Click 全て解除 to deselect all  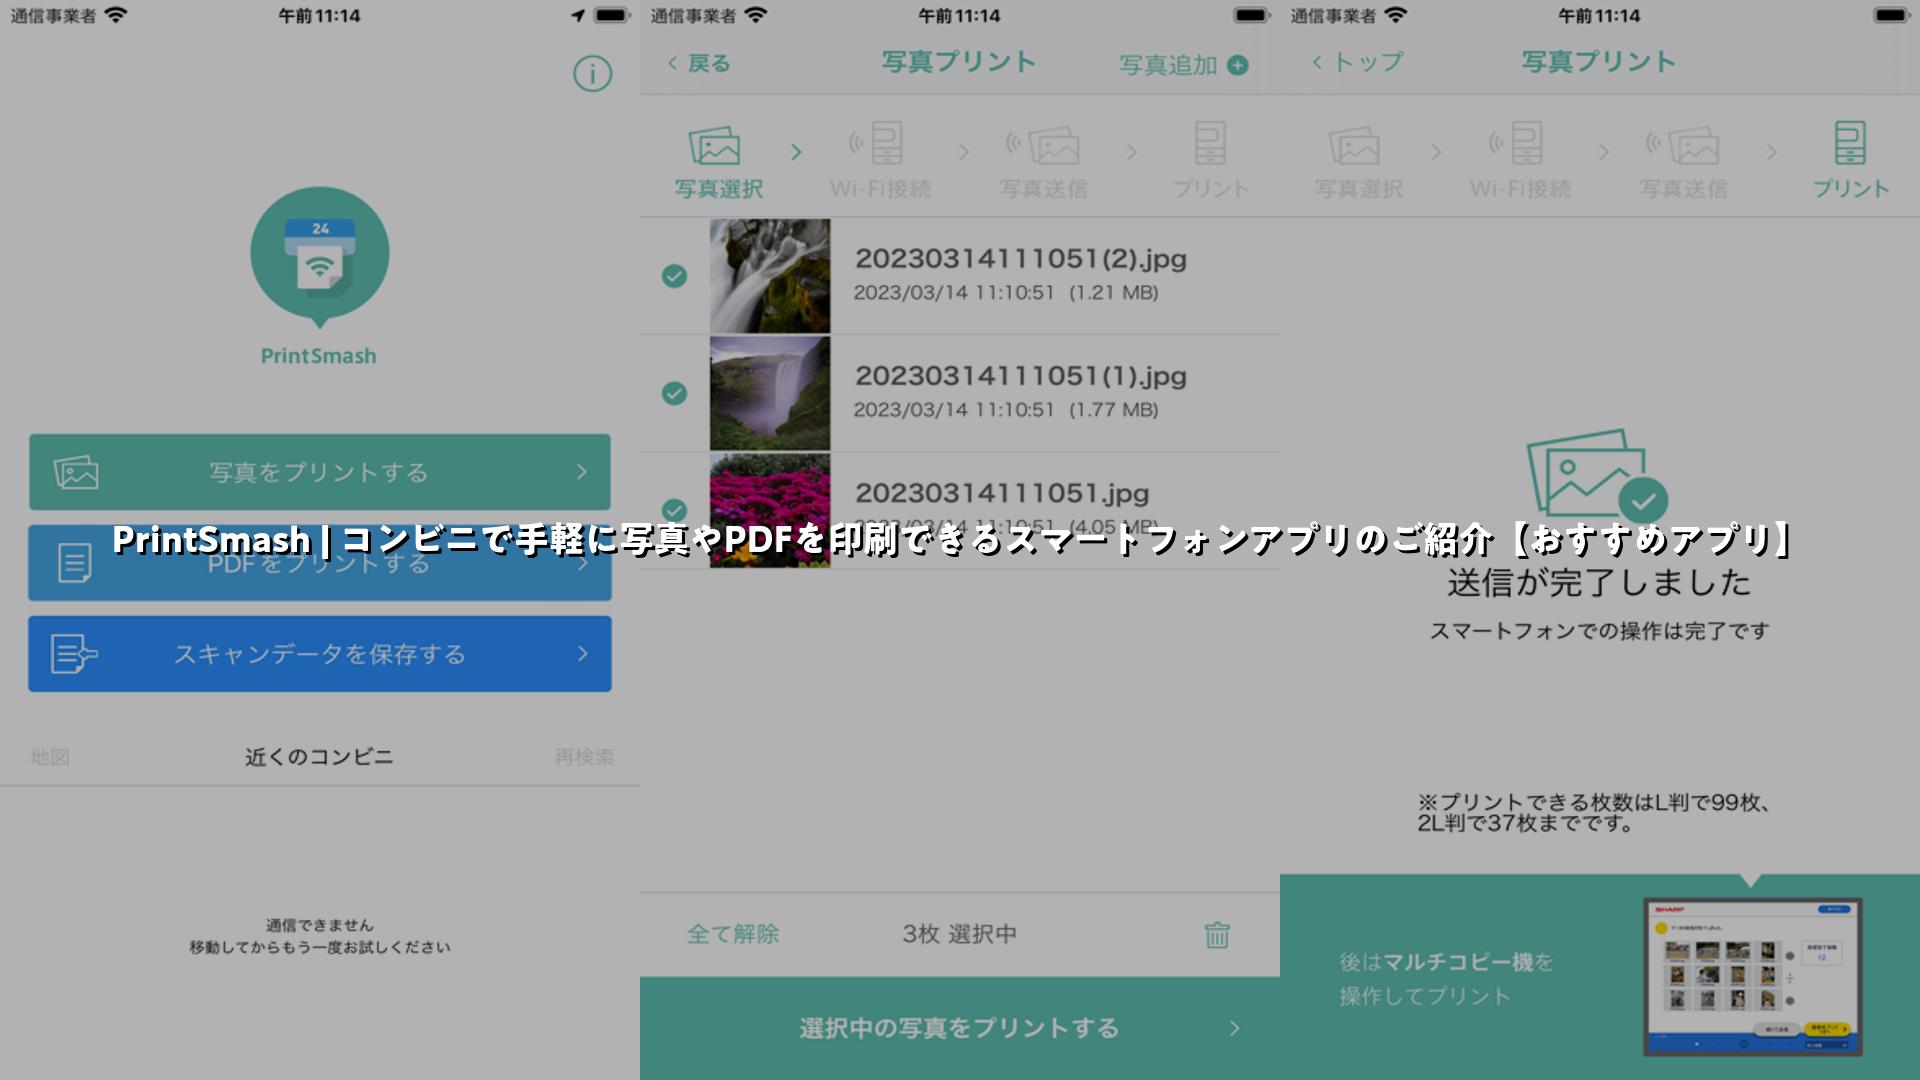point(733,934)
